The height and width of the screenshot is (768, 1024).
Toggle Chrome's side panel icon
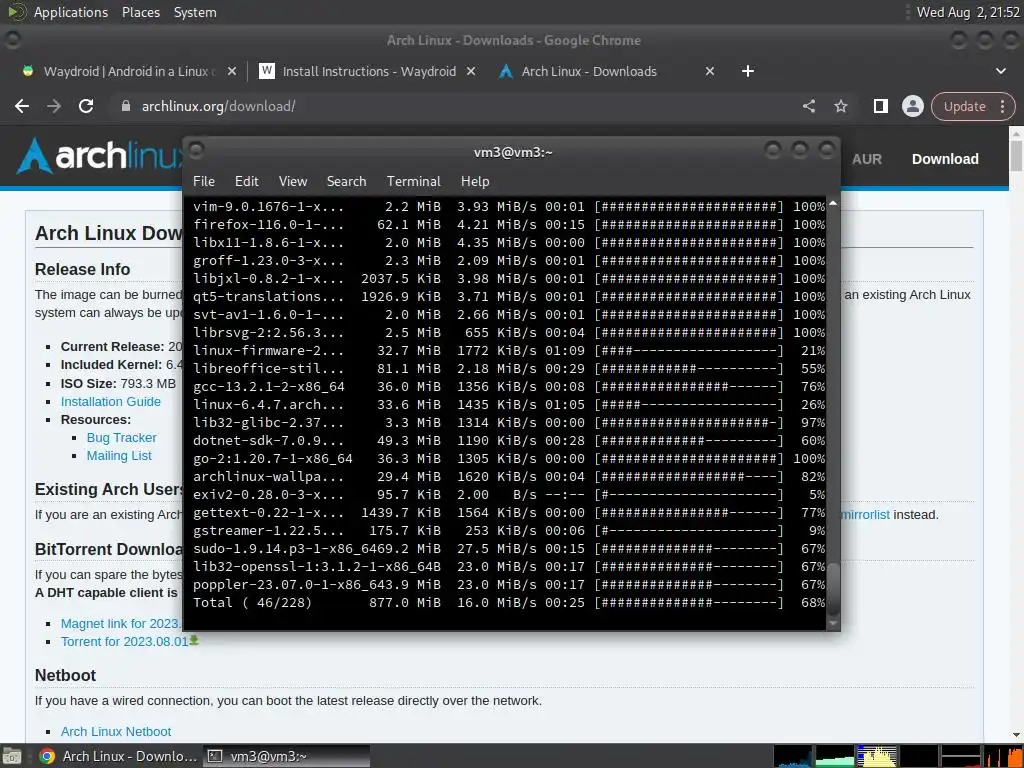880,106
